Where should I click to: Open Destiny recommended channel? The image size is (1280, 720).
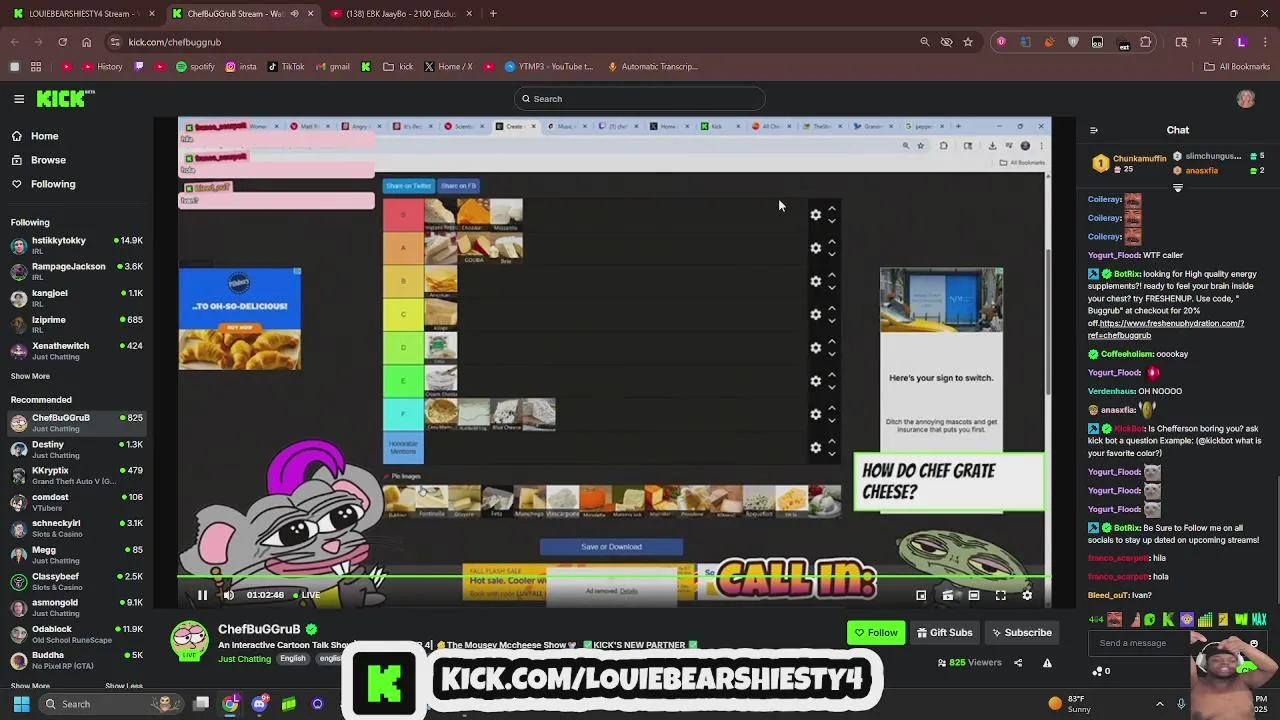(x=76, y=449)
